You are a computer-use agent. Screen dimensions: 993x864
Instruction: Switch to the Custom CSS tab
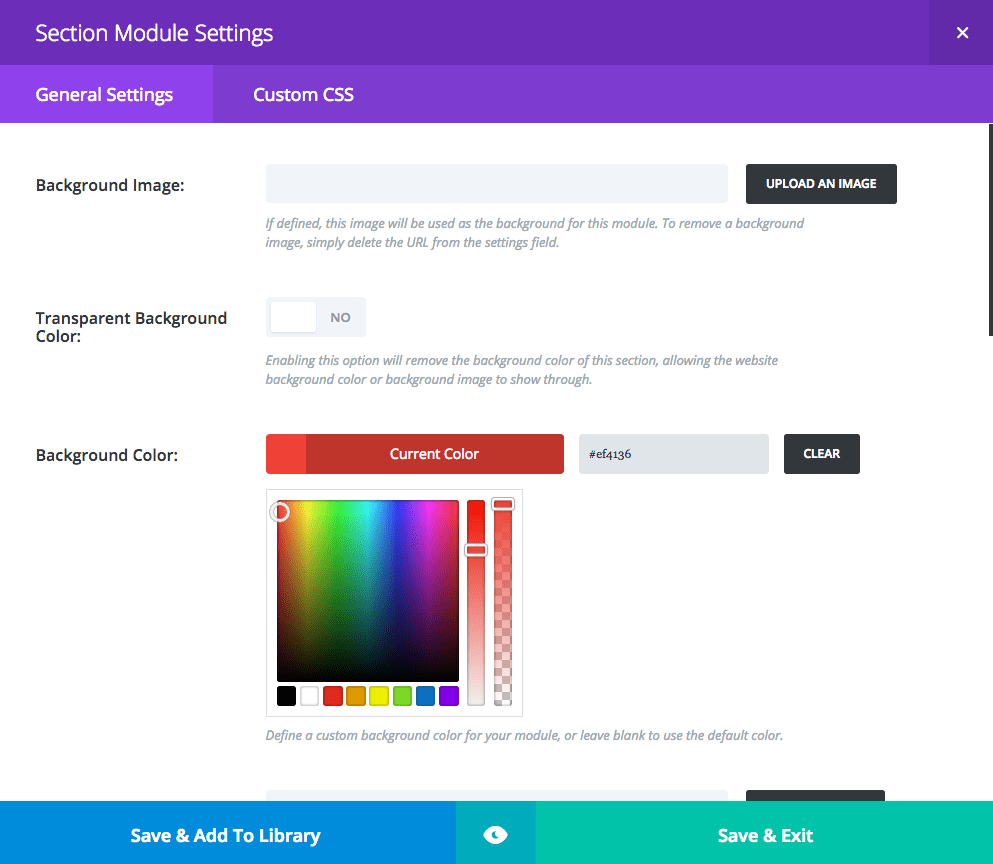click(x=303, y=95)
